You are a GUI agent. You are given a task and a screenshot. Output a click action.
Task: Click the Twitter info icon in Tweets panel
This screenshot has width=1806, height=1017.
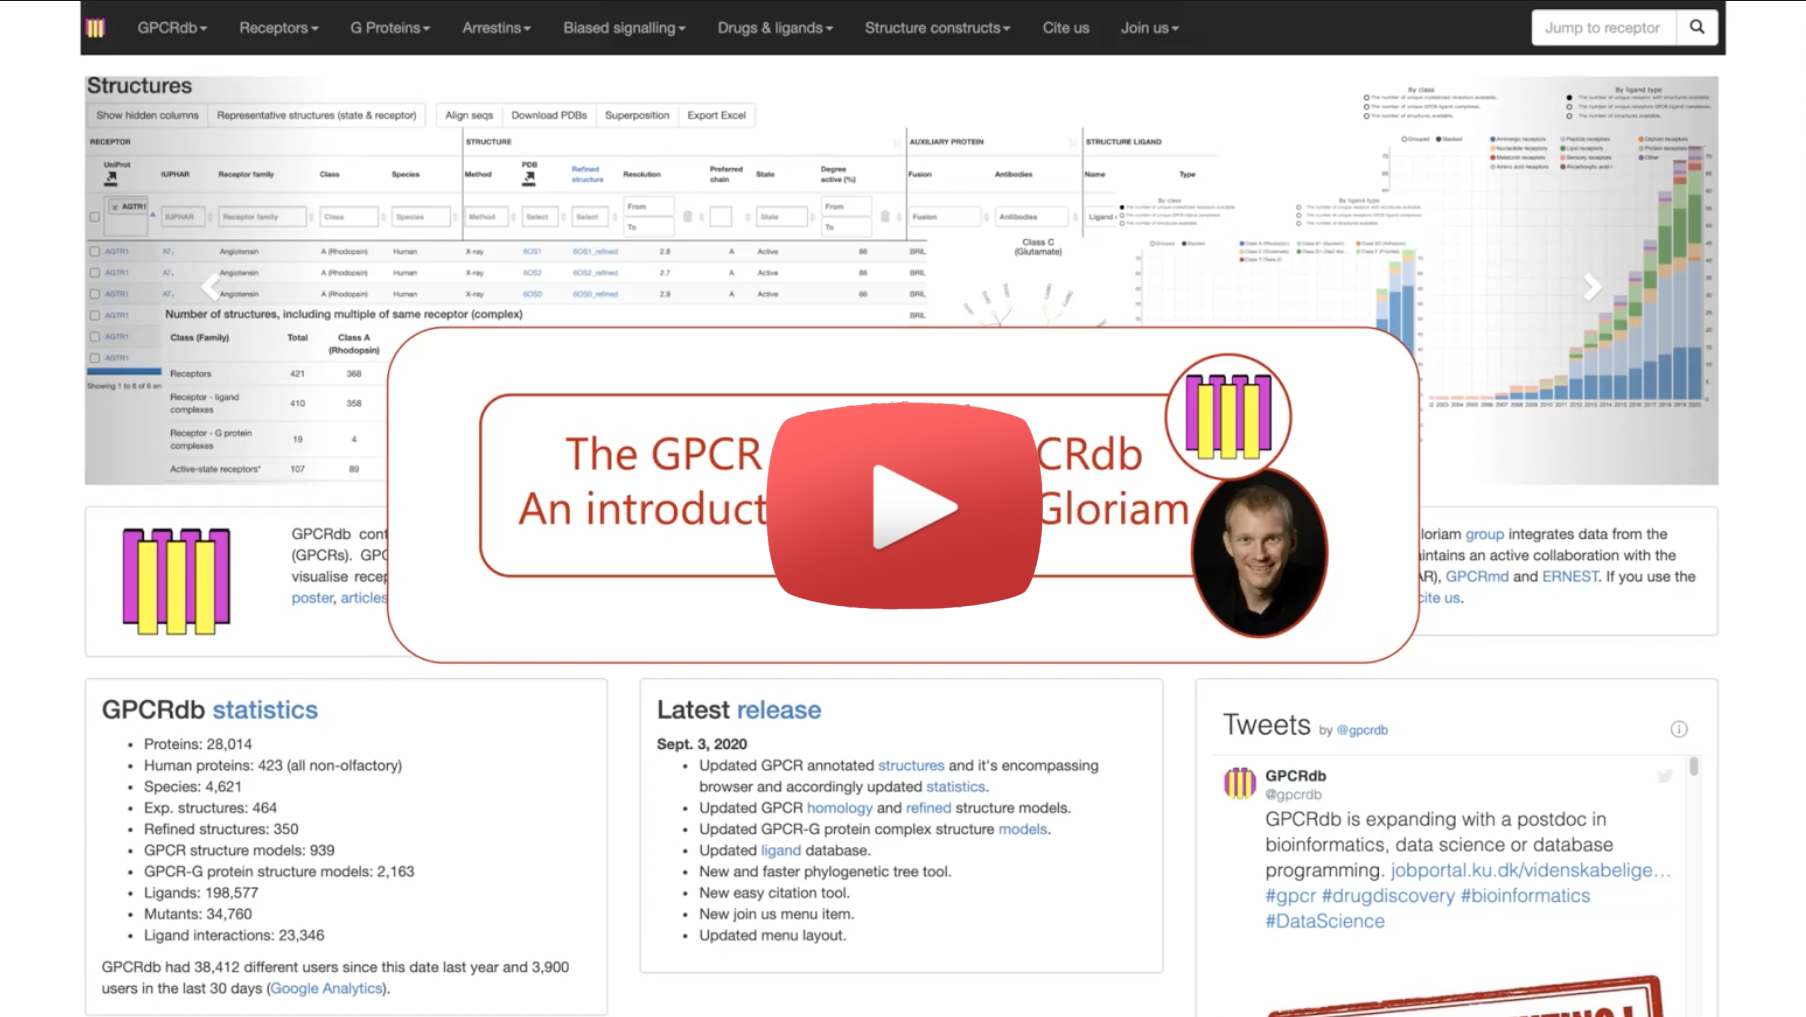1679,729
